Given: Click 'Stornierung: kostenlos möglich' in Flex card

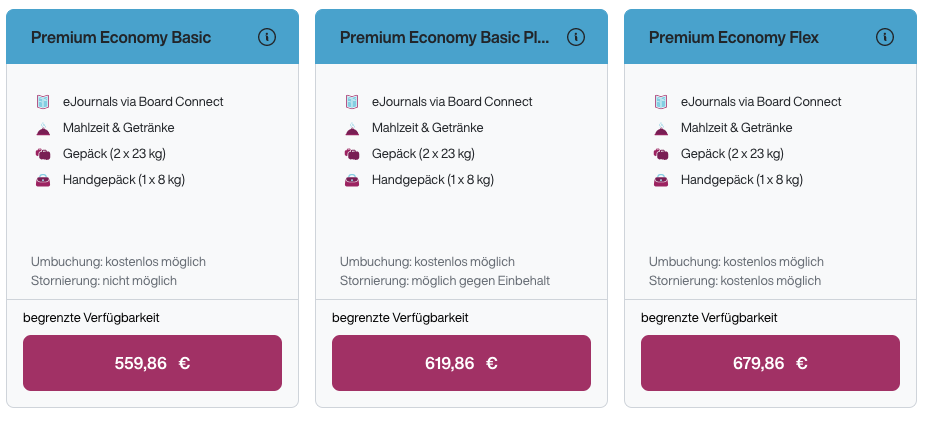Looking at the screenshot, I should click(x=735, y=281).
